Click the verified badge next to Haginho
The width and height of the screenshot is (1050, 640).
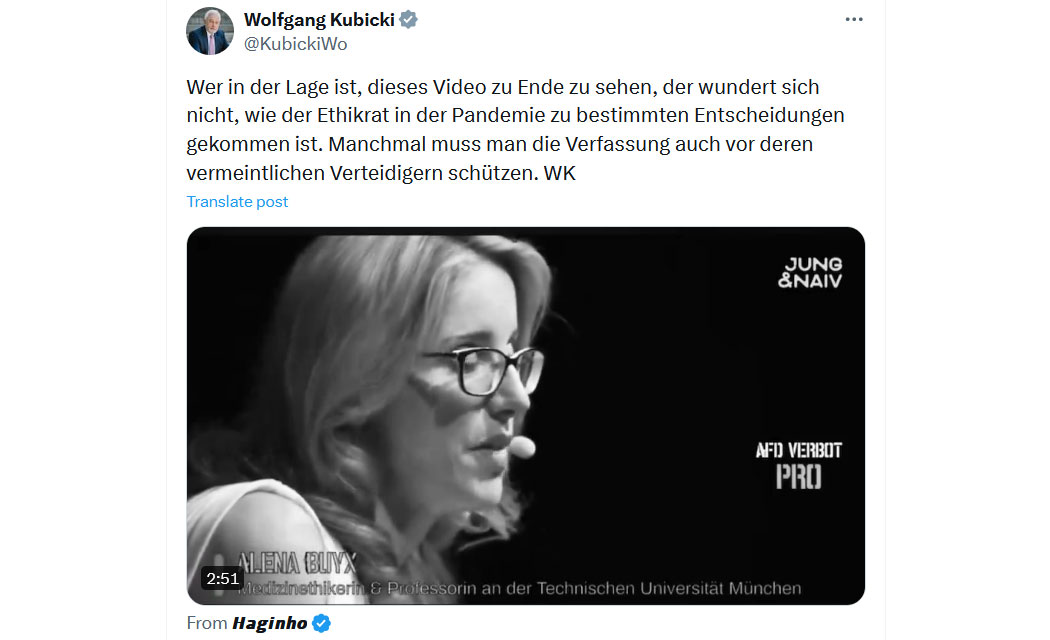(322, 623)
